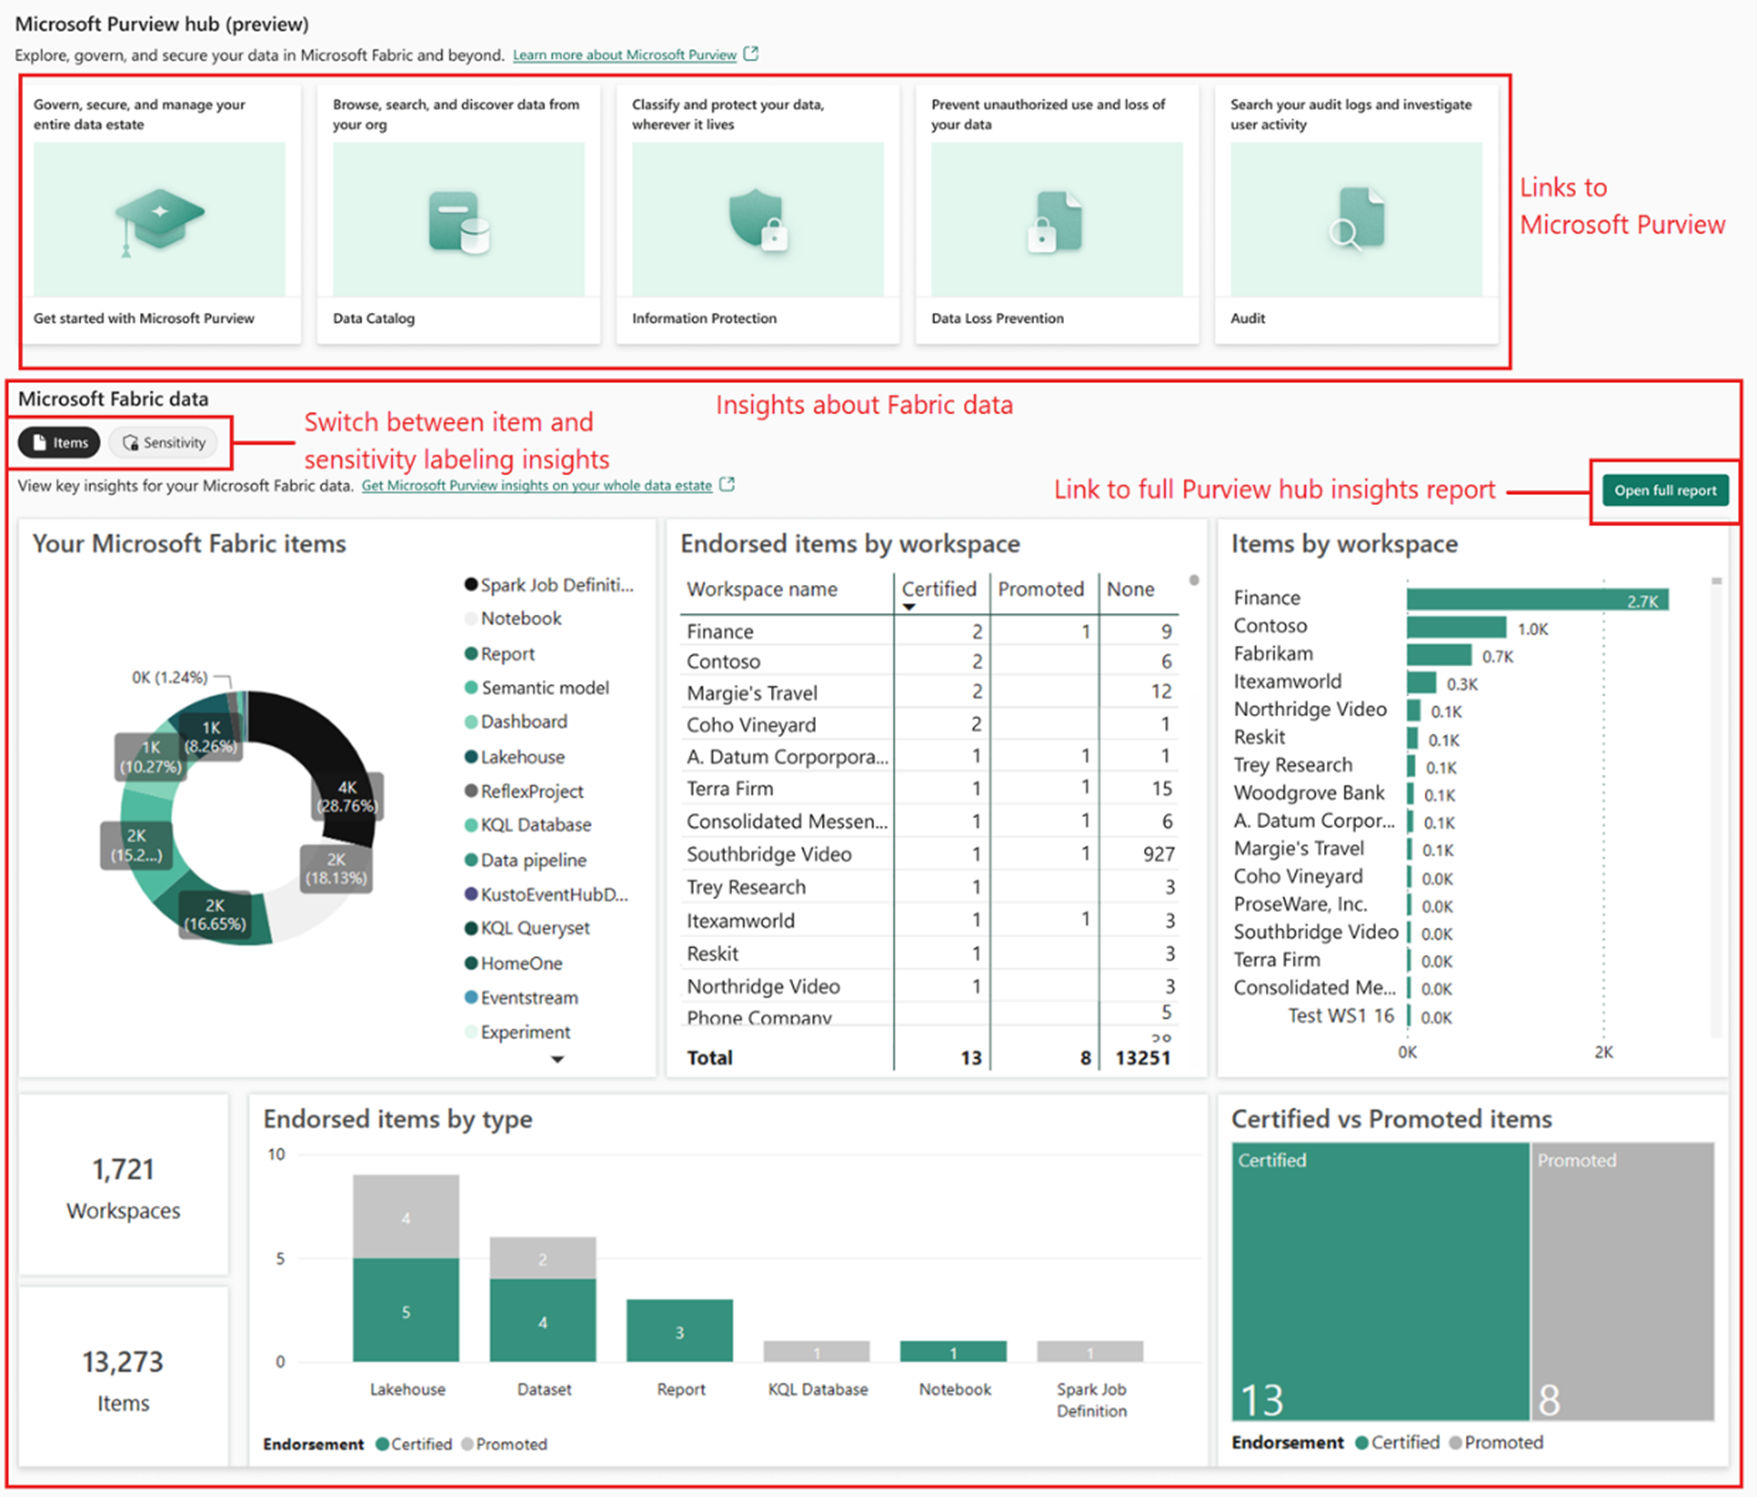Click the 1,721 Workspaces card

[x=123, y=1186]
